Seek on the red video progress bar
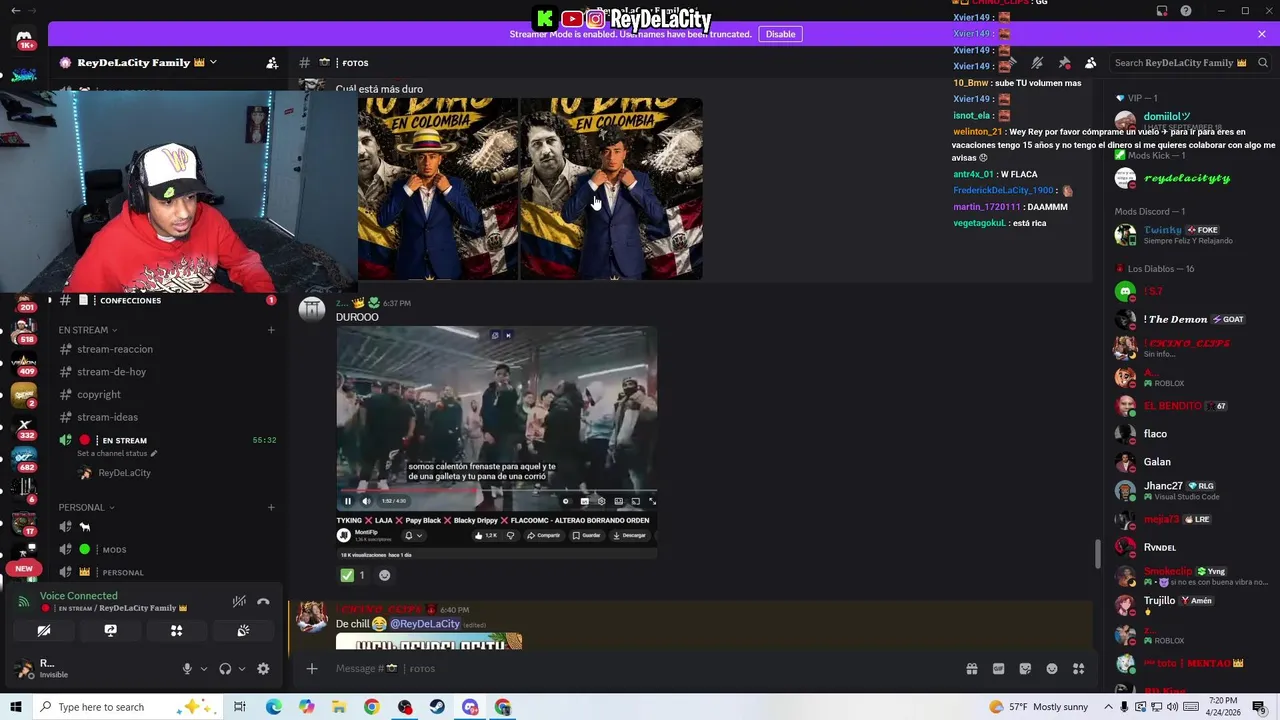This screenshot has height=720, width=1280. (497, 491)
